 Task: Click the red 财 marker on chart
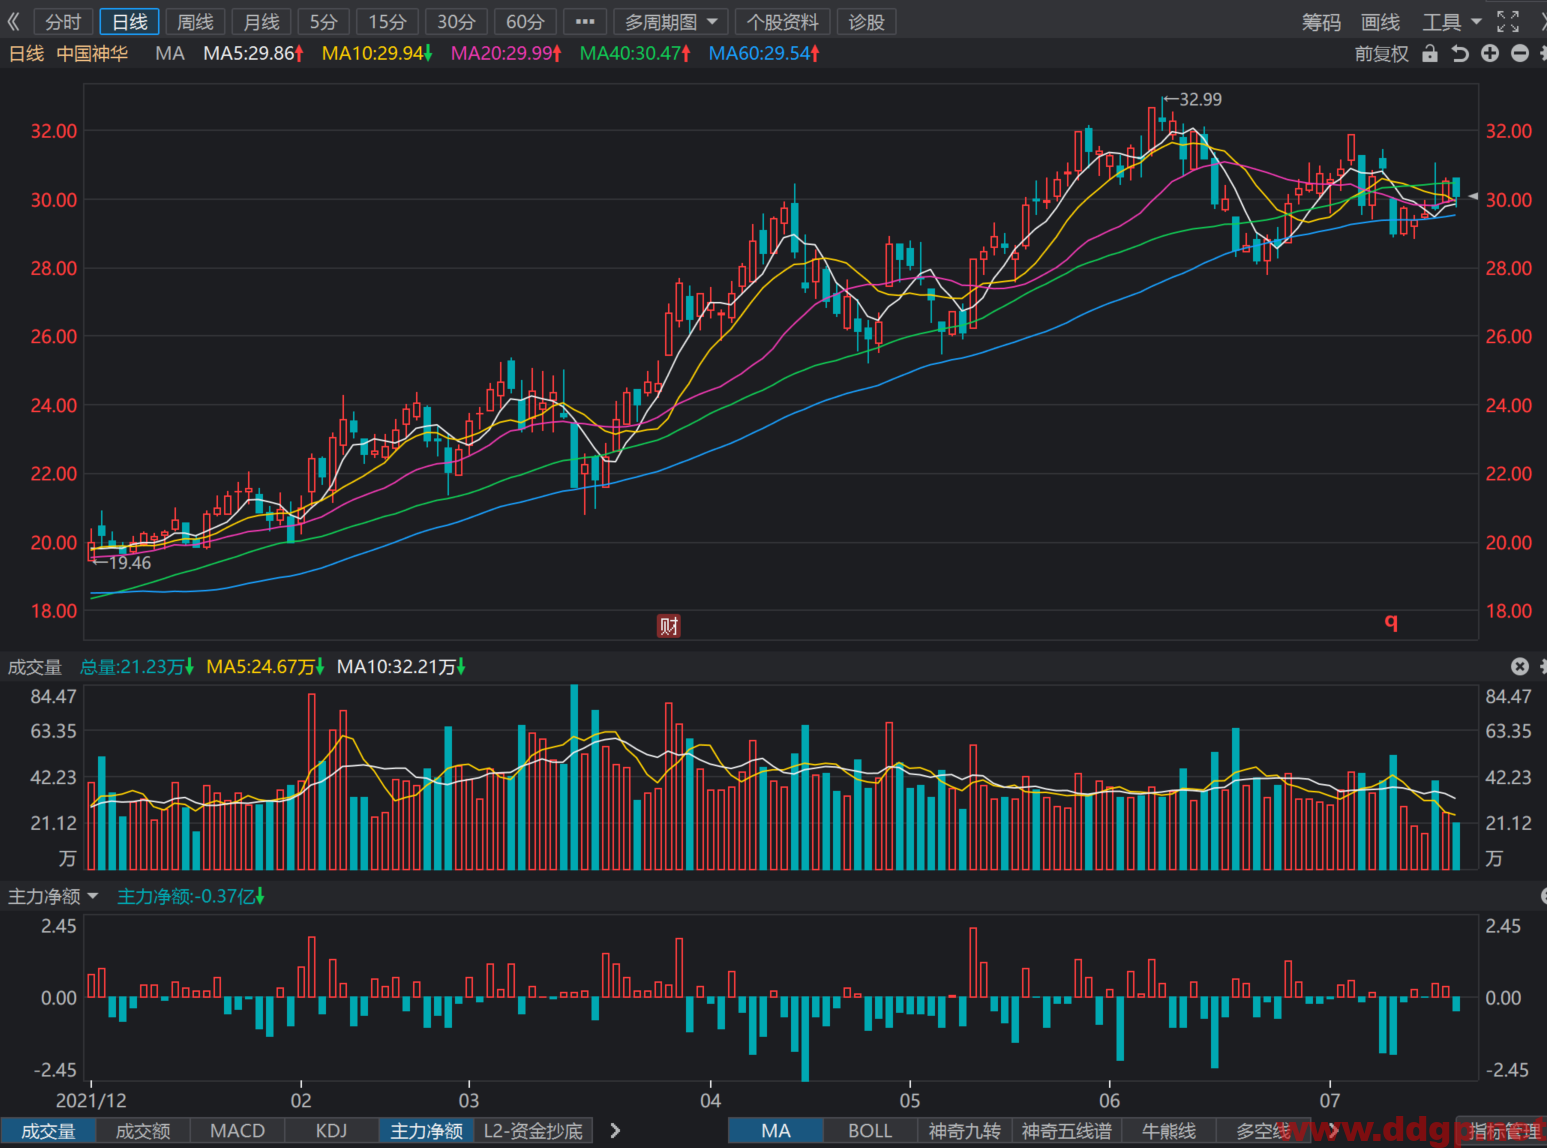click(669, 626)
